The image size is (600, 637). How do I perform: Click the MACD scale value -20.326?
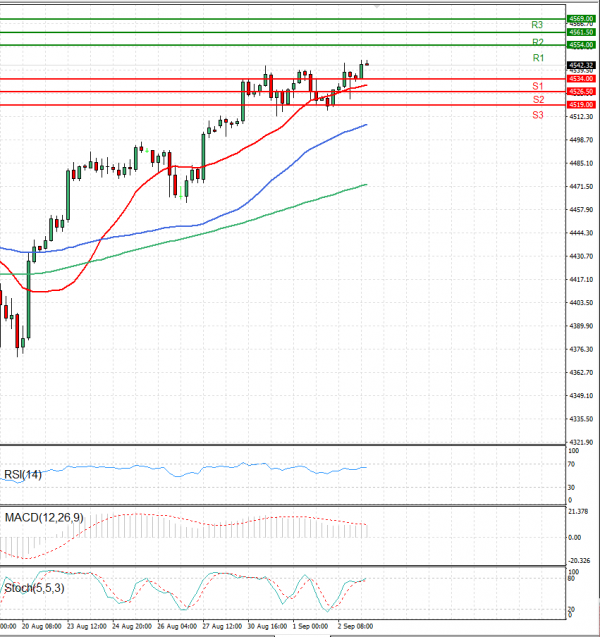point(579,561)
